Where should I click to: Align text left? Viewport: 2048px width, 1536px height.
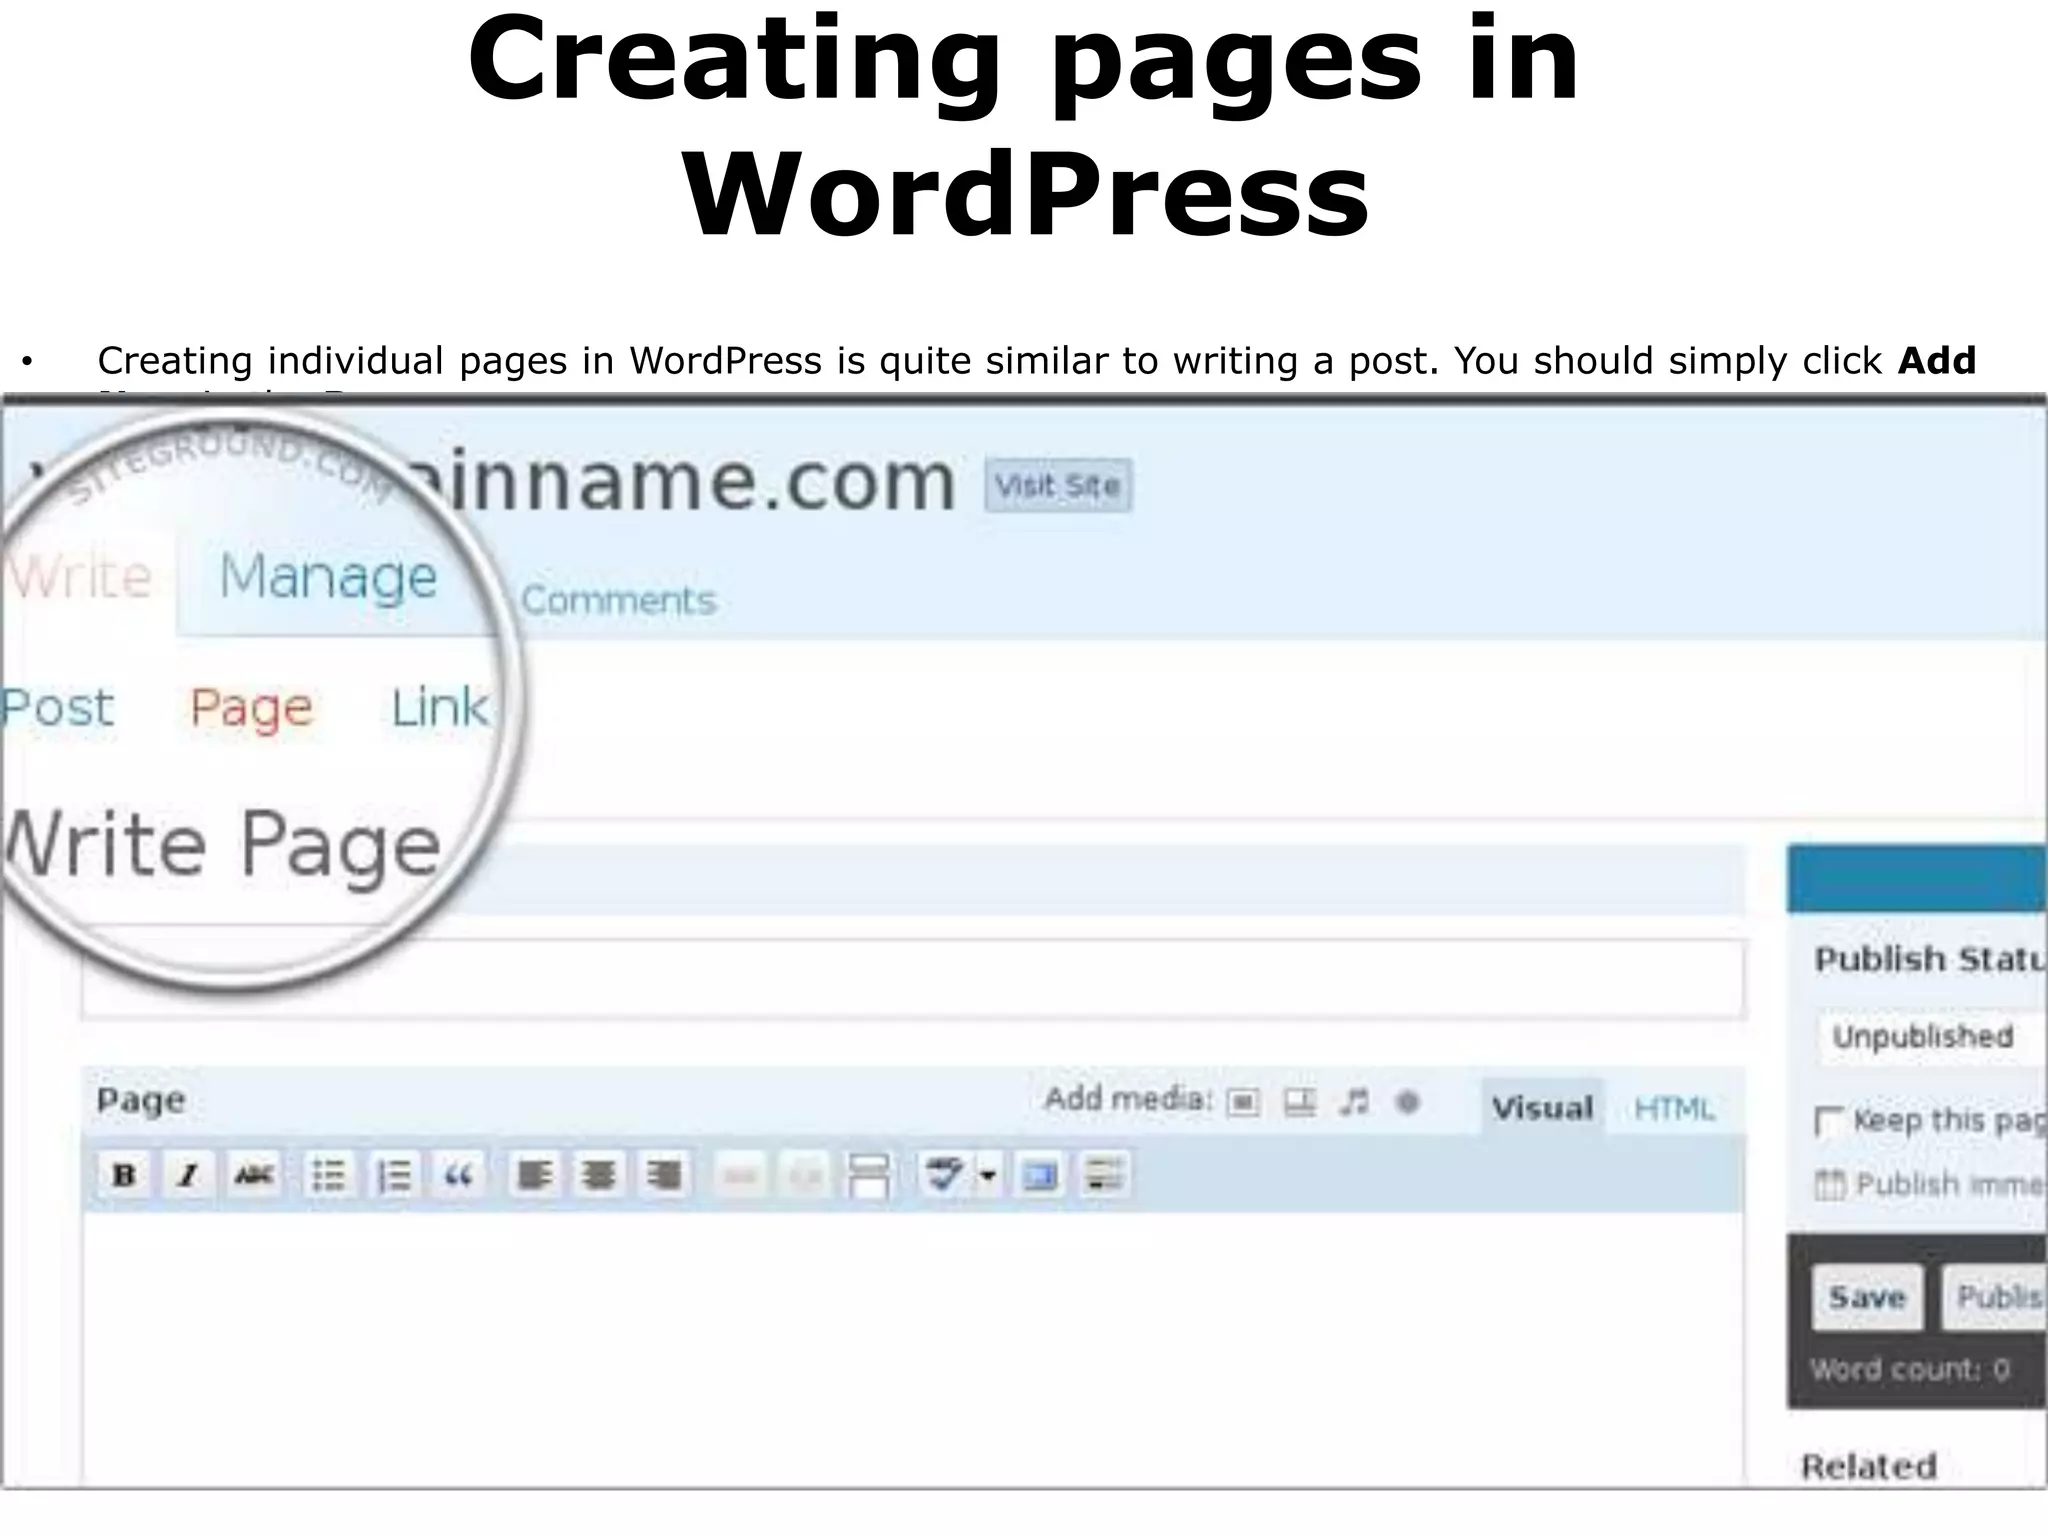[535, 1175]
